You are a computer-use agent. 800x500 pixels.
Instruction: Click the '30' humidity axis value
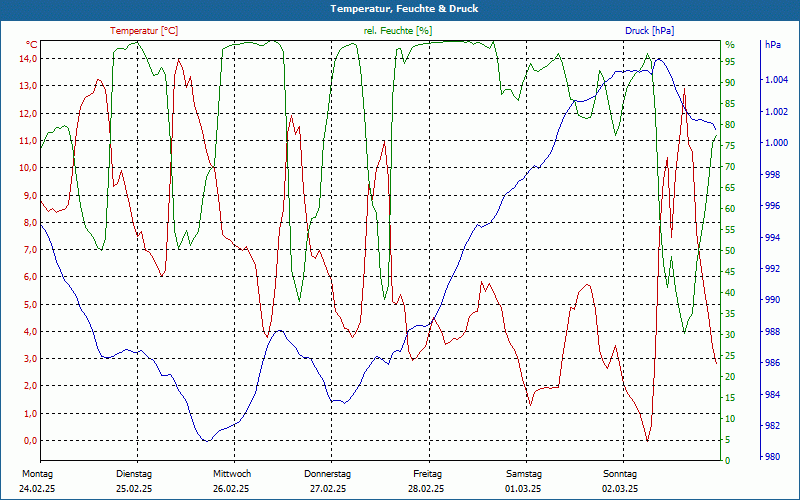730,335
